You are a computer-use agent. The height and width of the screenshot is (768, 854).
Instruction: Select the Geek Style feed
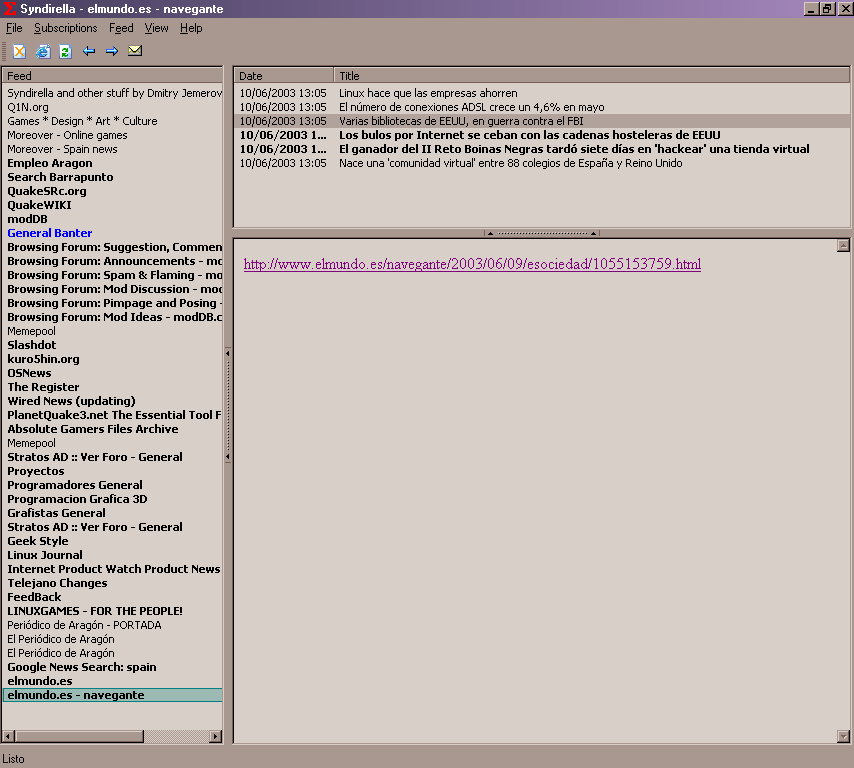coord(113,541)
